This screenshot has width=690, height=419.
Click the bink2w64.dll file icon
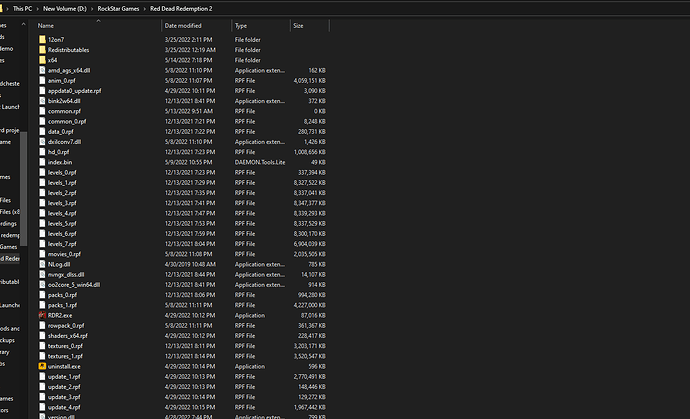(42, 101)
